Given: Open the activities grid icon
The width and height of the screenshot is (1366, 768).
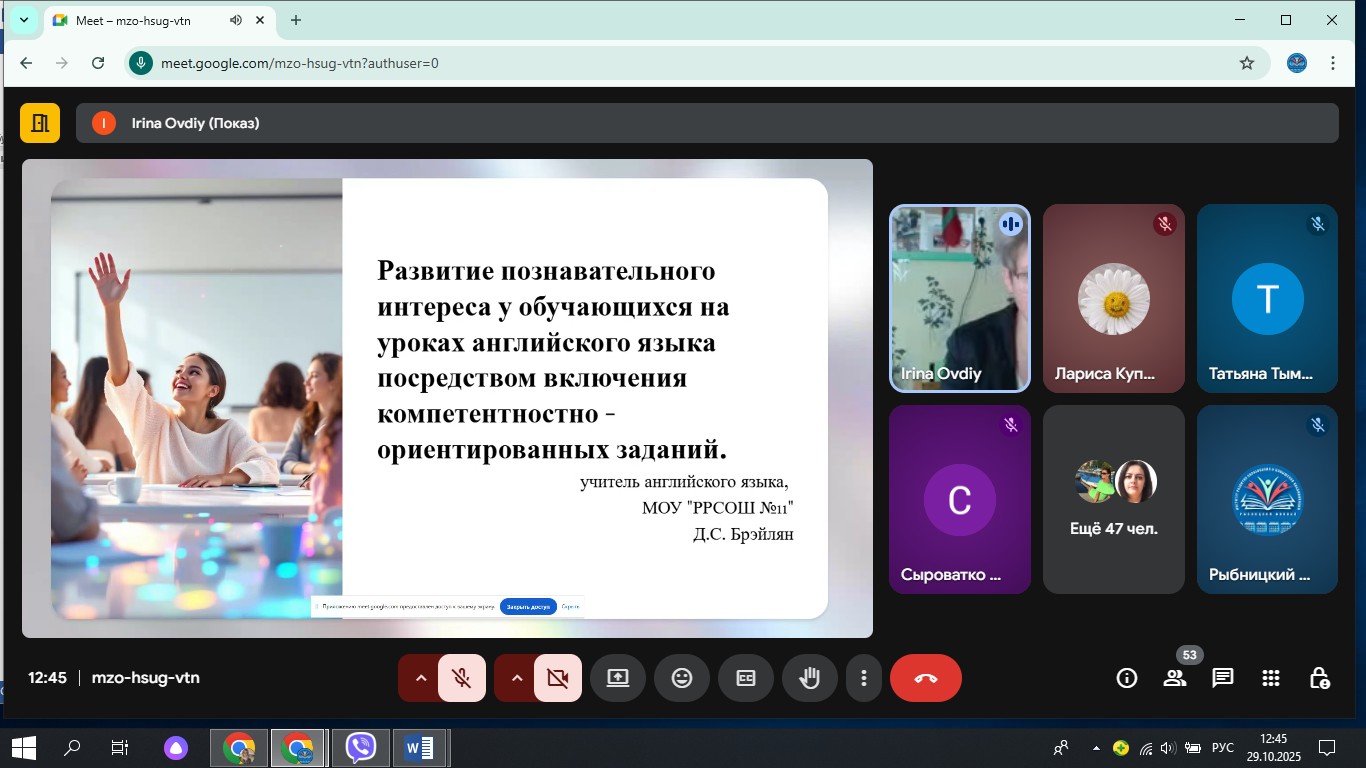Looking at the screenshot, I should 1271,678.
